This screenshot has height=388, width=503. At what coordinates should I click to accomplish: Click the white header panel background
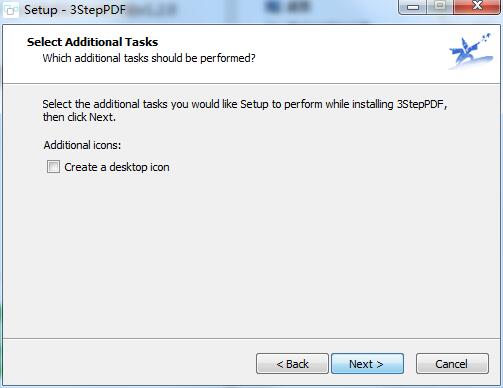pyautogui.click(x=333, y=53)
